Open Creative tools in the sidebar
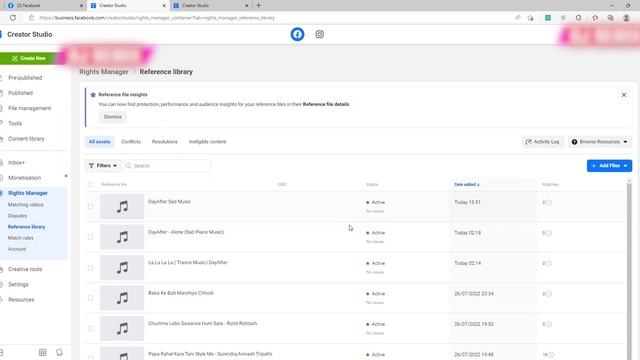640x360 pixels. click(25, 269)
